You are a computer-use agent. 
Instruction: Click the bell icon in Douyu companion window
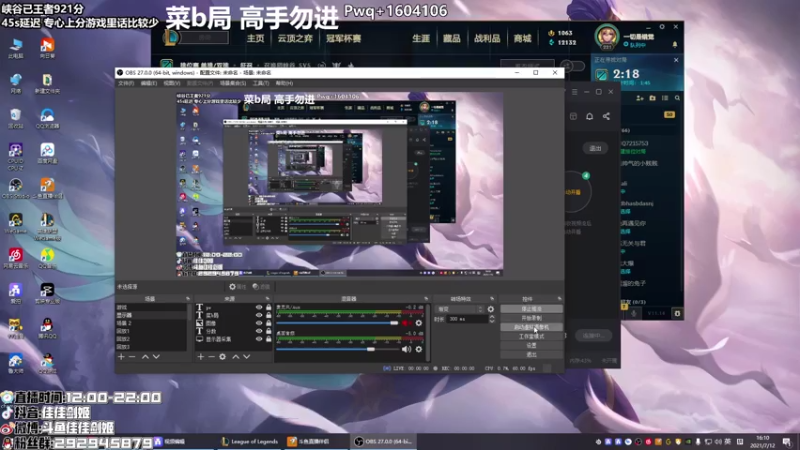point(589,116)
